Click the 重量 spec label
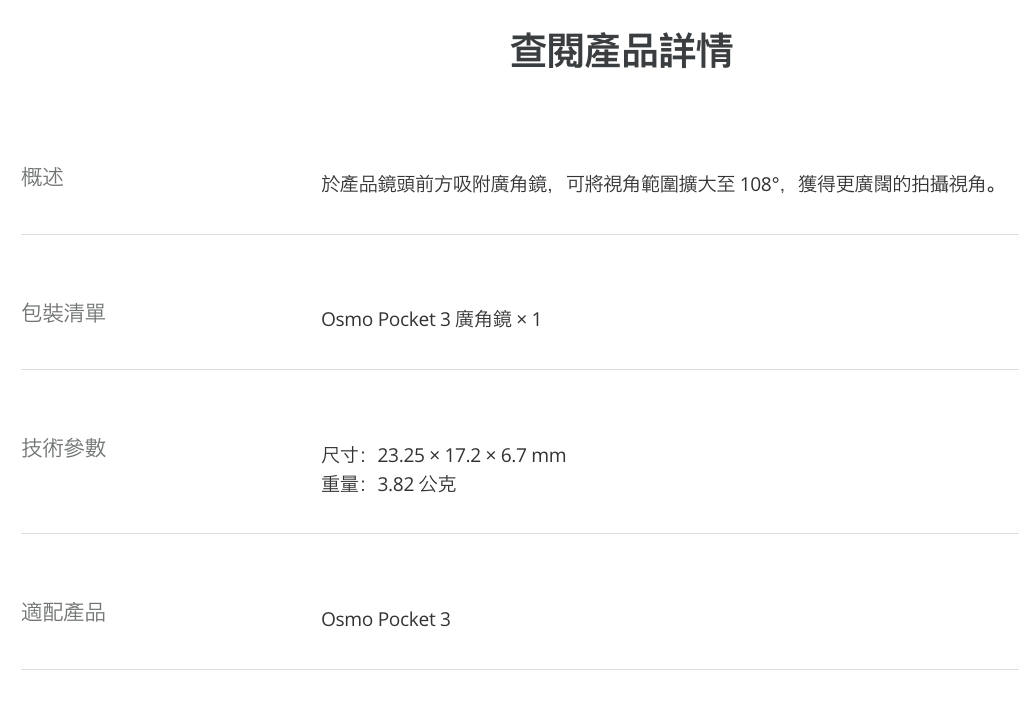This screenshot has width=1019, height=705. click(340, 484)
